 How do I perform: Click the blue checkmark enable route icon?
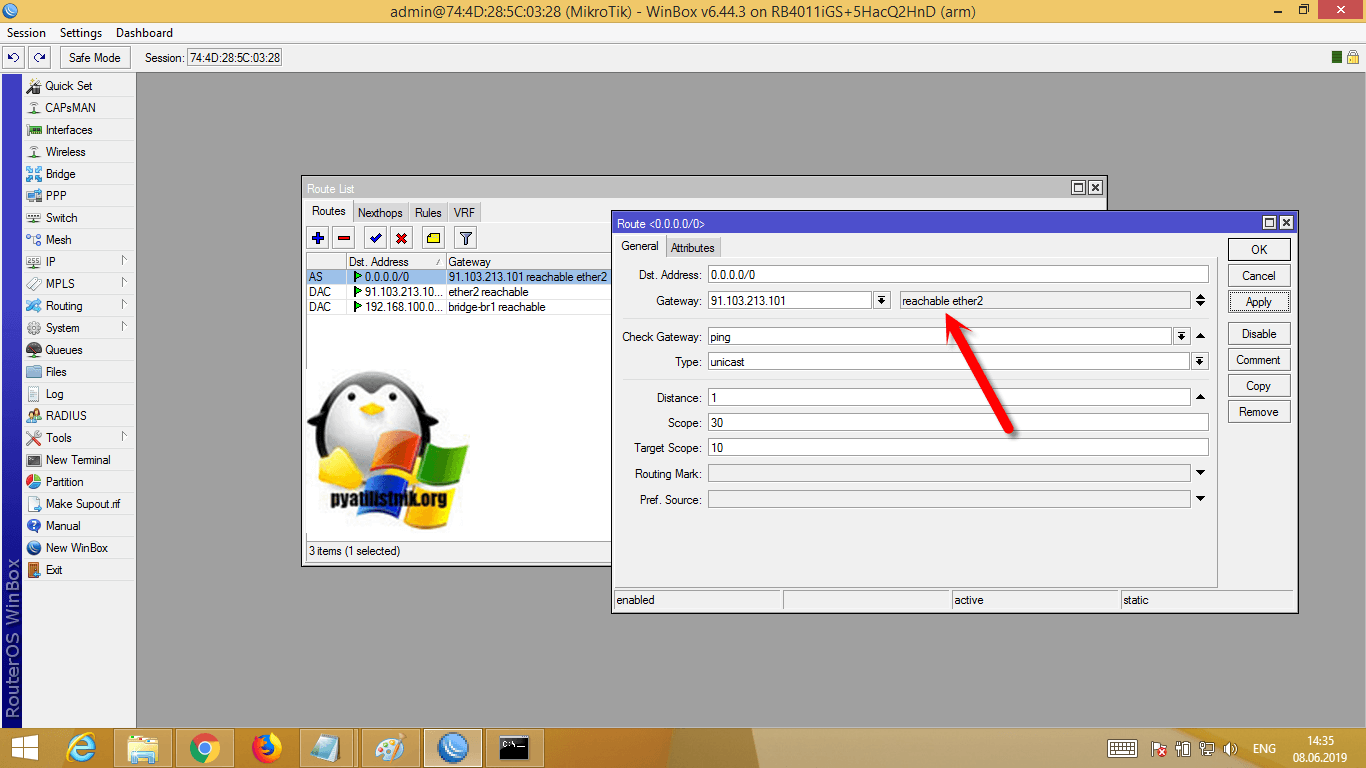(x=375, y=238)
